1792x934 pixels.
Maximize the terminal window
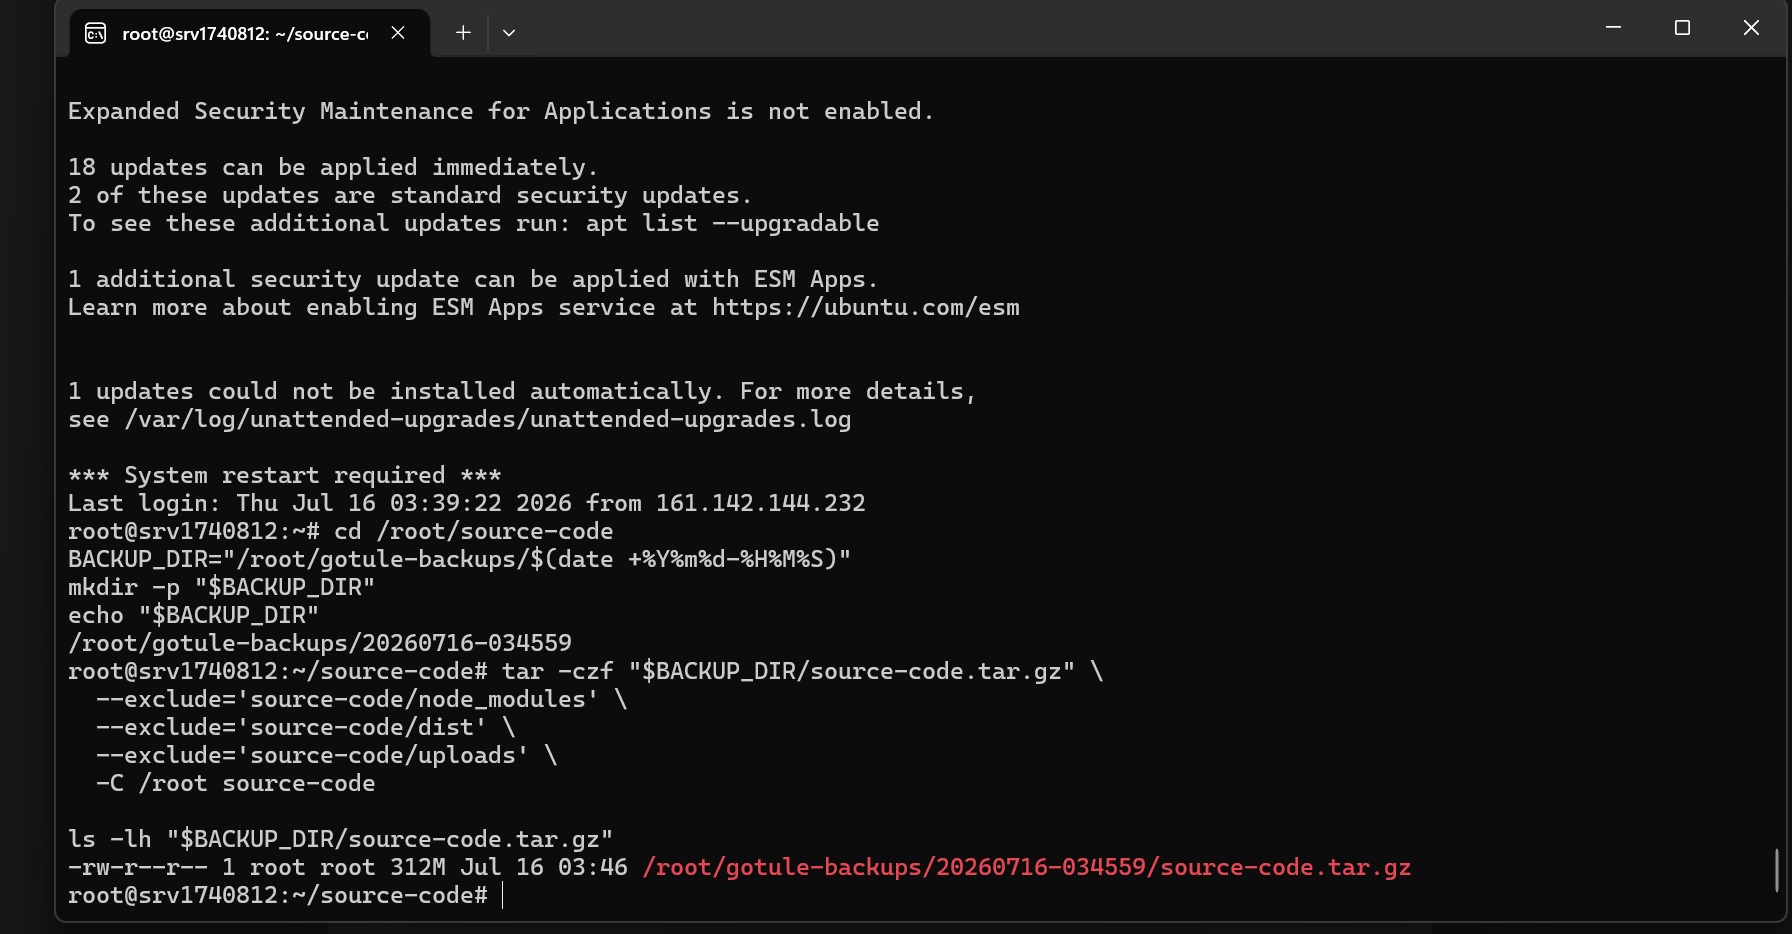tap(1682, 28)
